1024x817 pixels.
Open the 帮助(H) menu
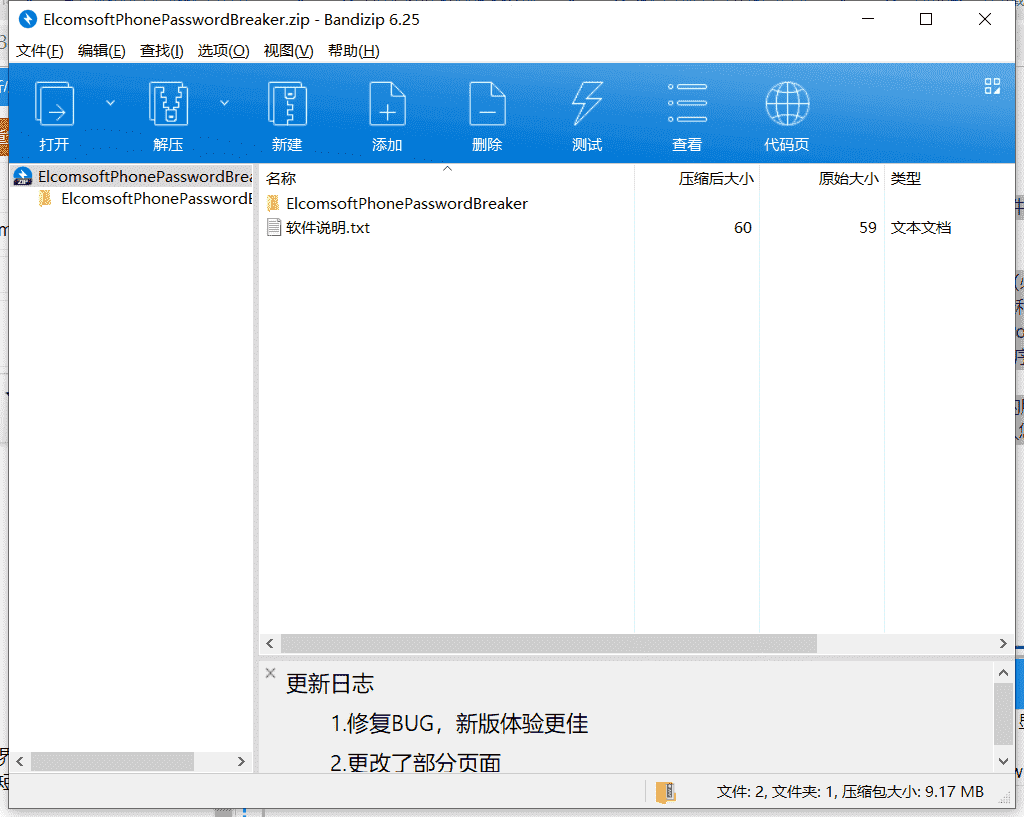coord(353,51)
